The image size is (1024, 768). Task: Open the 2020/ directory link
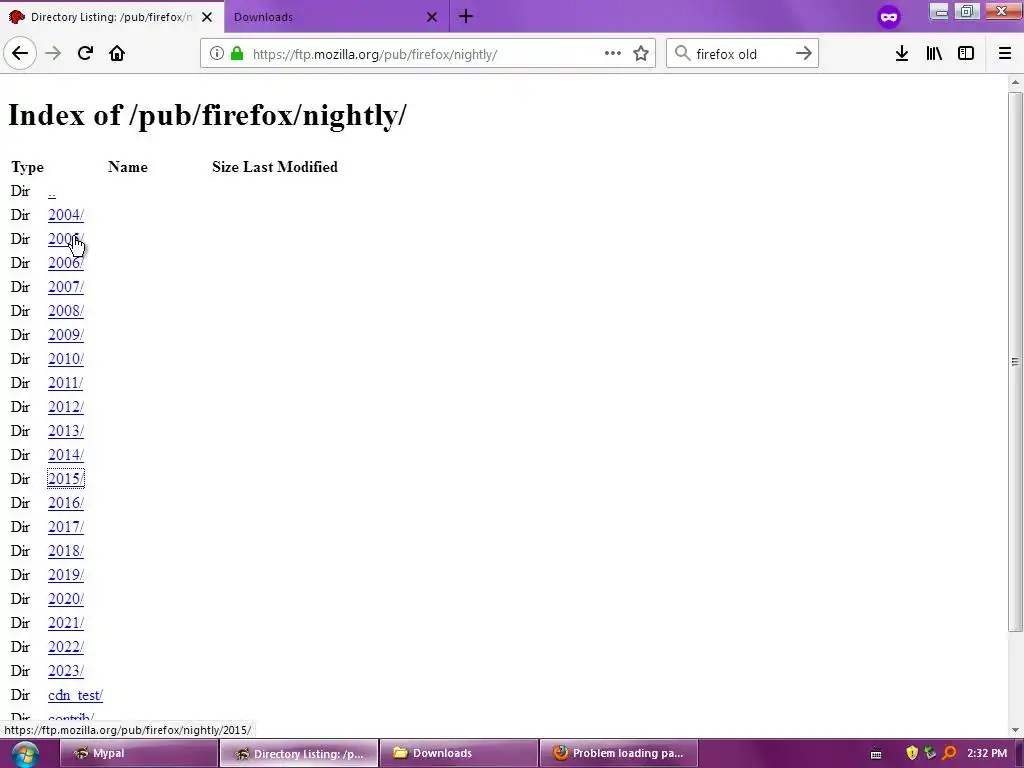click(66, 599)
